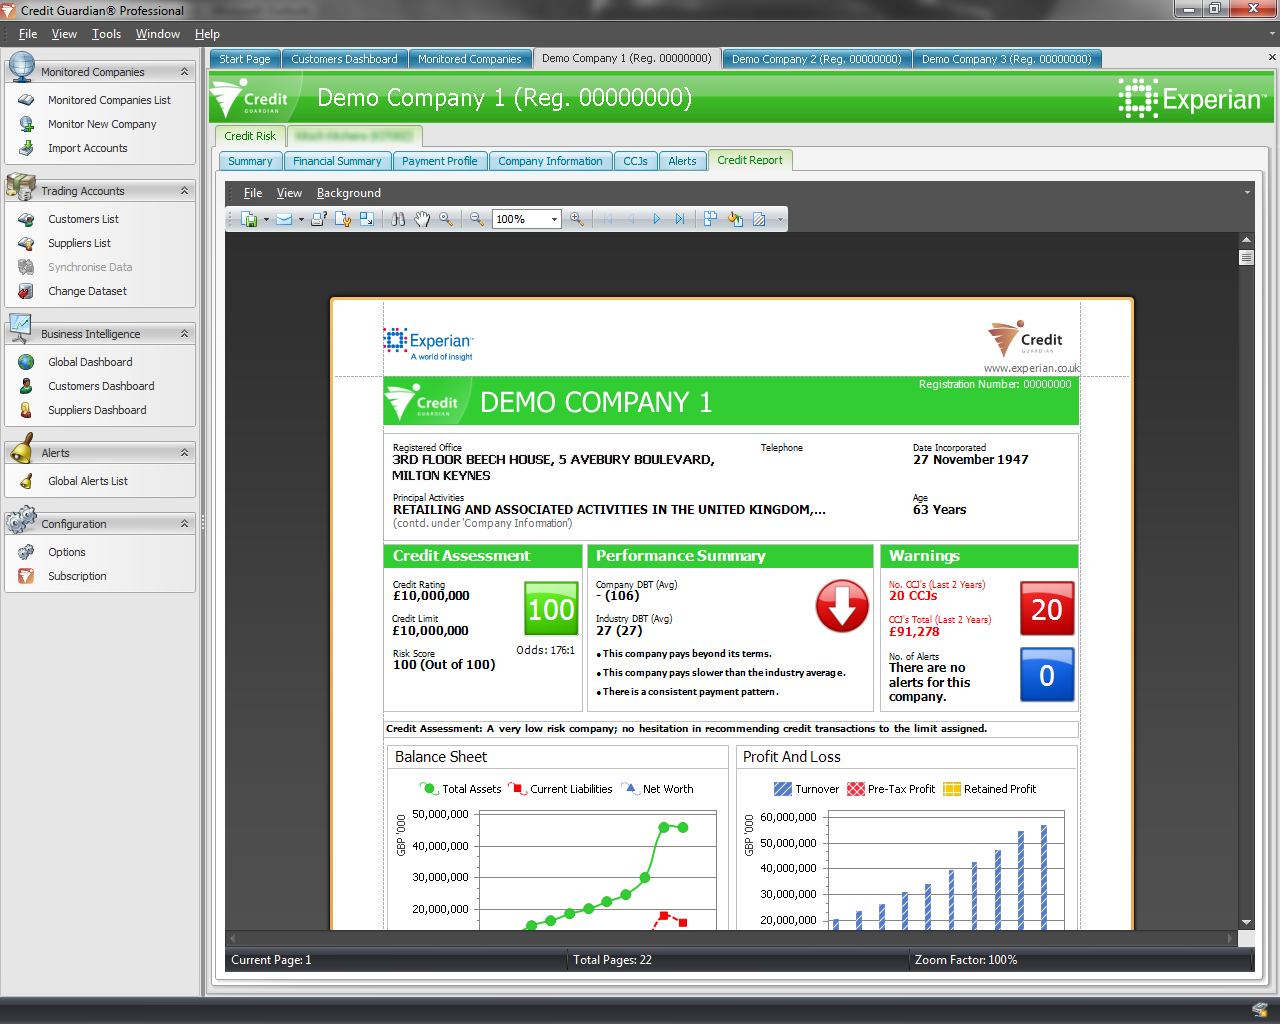Image resolution: width=1280 pixels, height=1024 pixels.
Task: Open report toolbar options dropdown arrow
Action: pos(780,219)
